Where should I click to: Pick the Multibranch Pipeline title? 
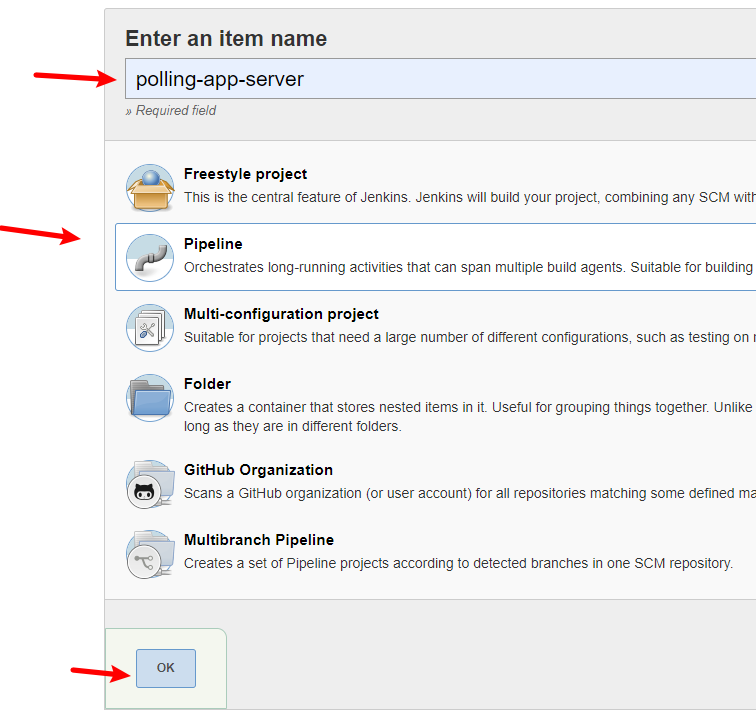[x=259, y=540]
